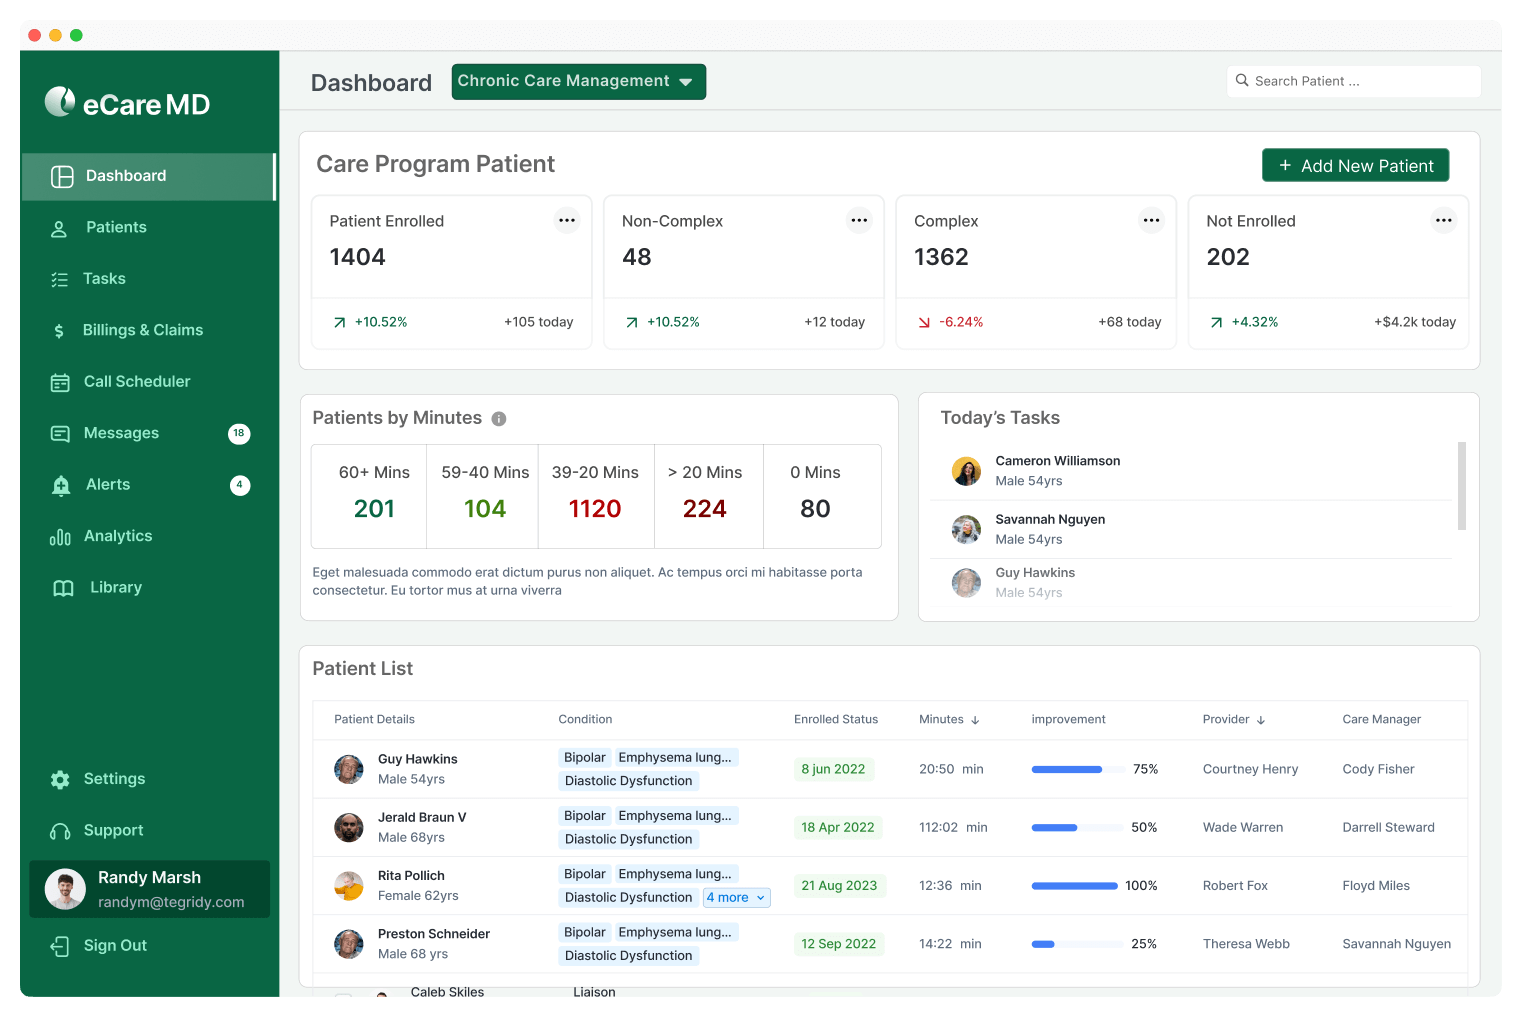Viewport: 1521px width, 1016px height.
Task: Open Messages chat icon in sidebar
Action: click(60, 433)
